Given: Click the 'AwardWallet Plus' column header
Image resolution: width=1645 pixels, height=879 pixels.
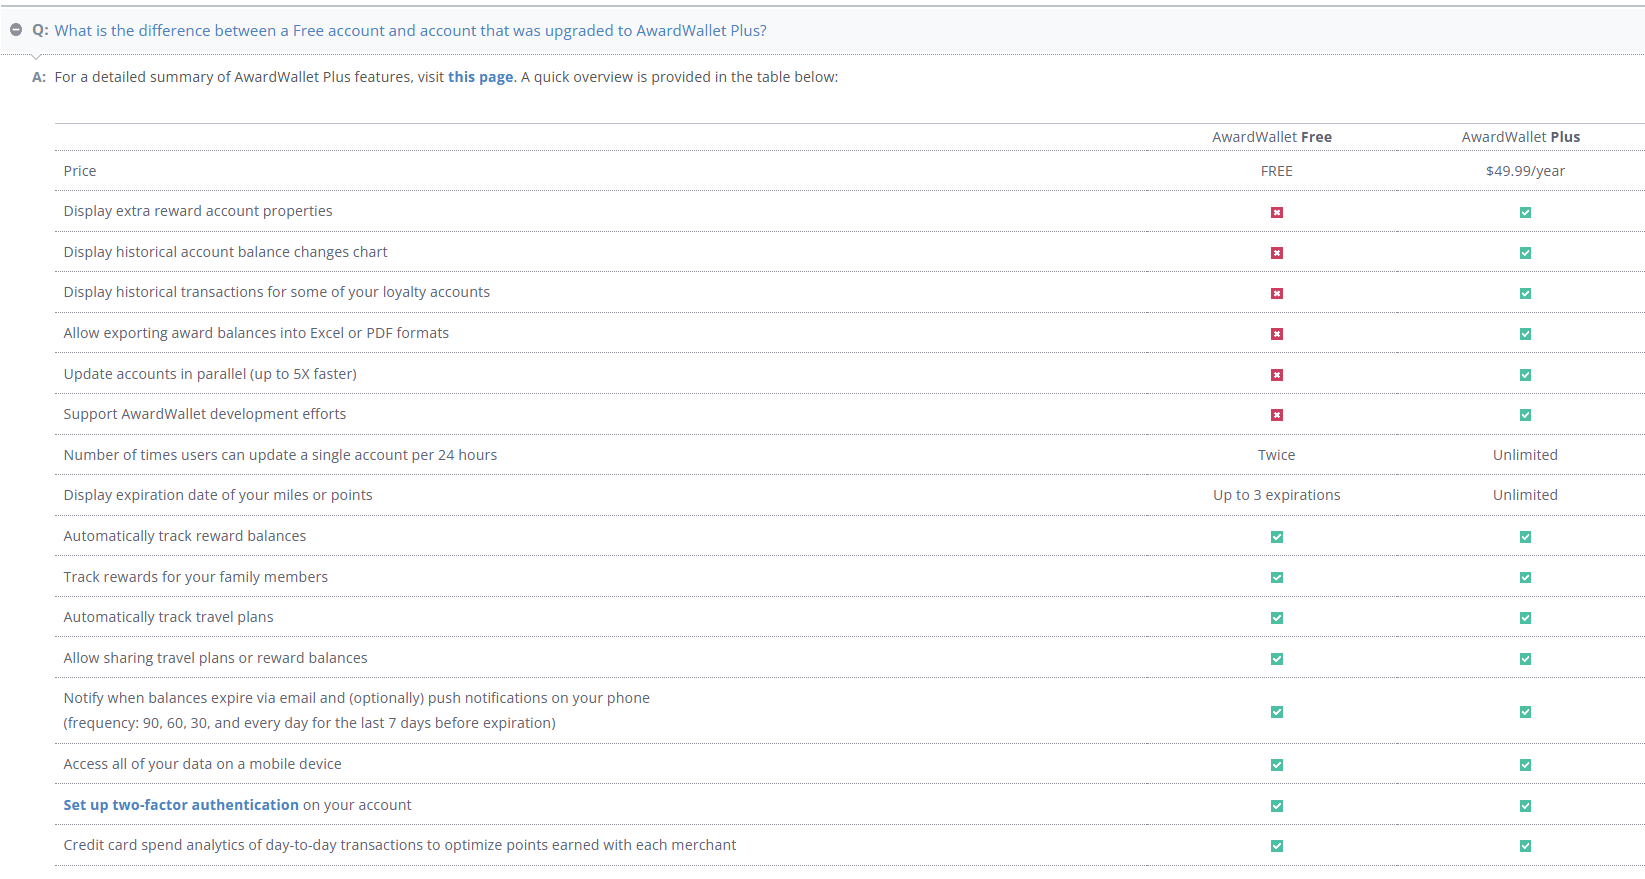Looking at the screenshot, I should (1521, 137).
